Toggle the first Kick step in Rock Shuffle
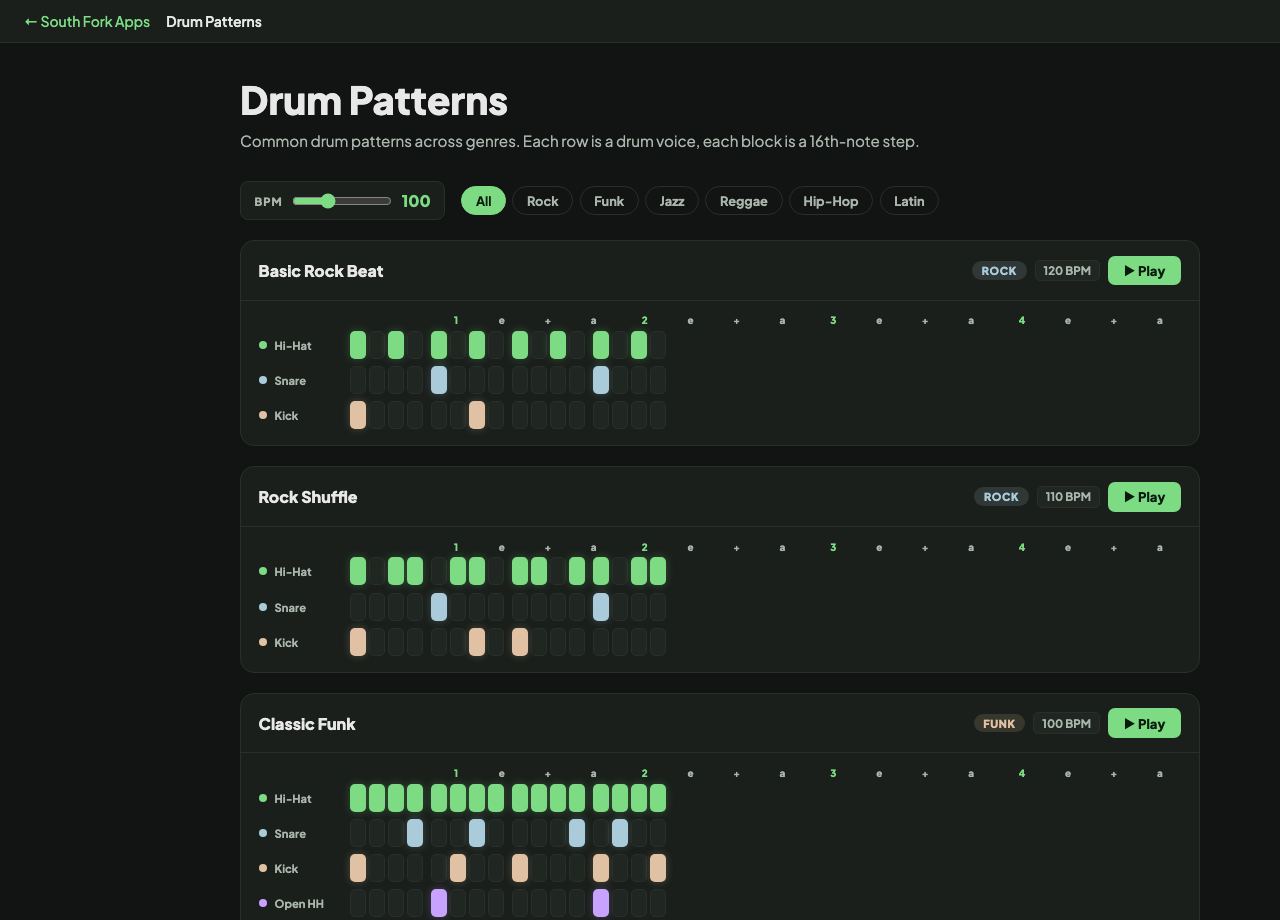Screen dimensions: 1280x920 click(358, 642)
